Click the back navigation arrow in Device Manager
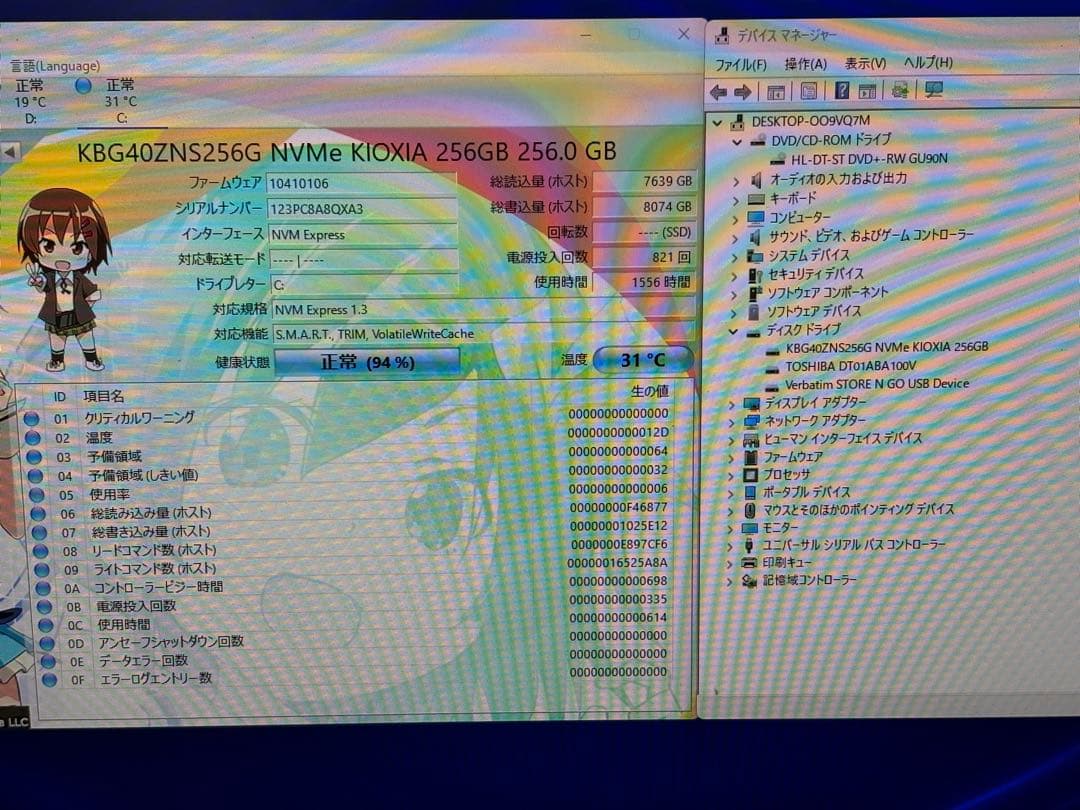Screen dimensions: 1080x810 [718, 91]
